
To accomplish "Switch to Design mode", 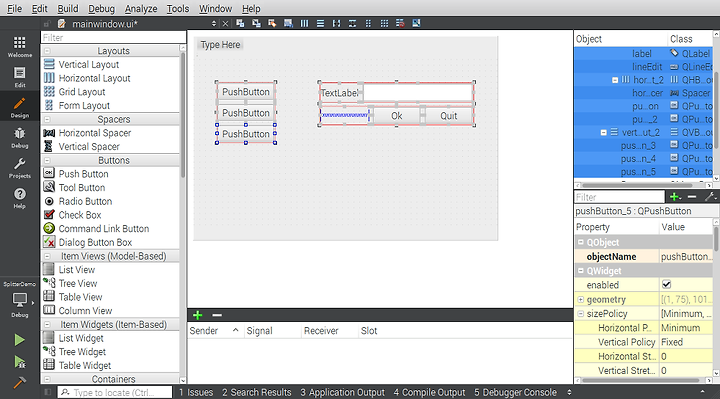I will (20, 107).
